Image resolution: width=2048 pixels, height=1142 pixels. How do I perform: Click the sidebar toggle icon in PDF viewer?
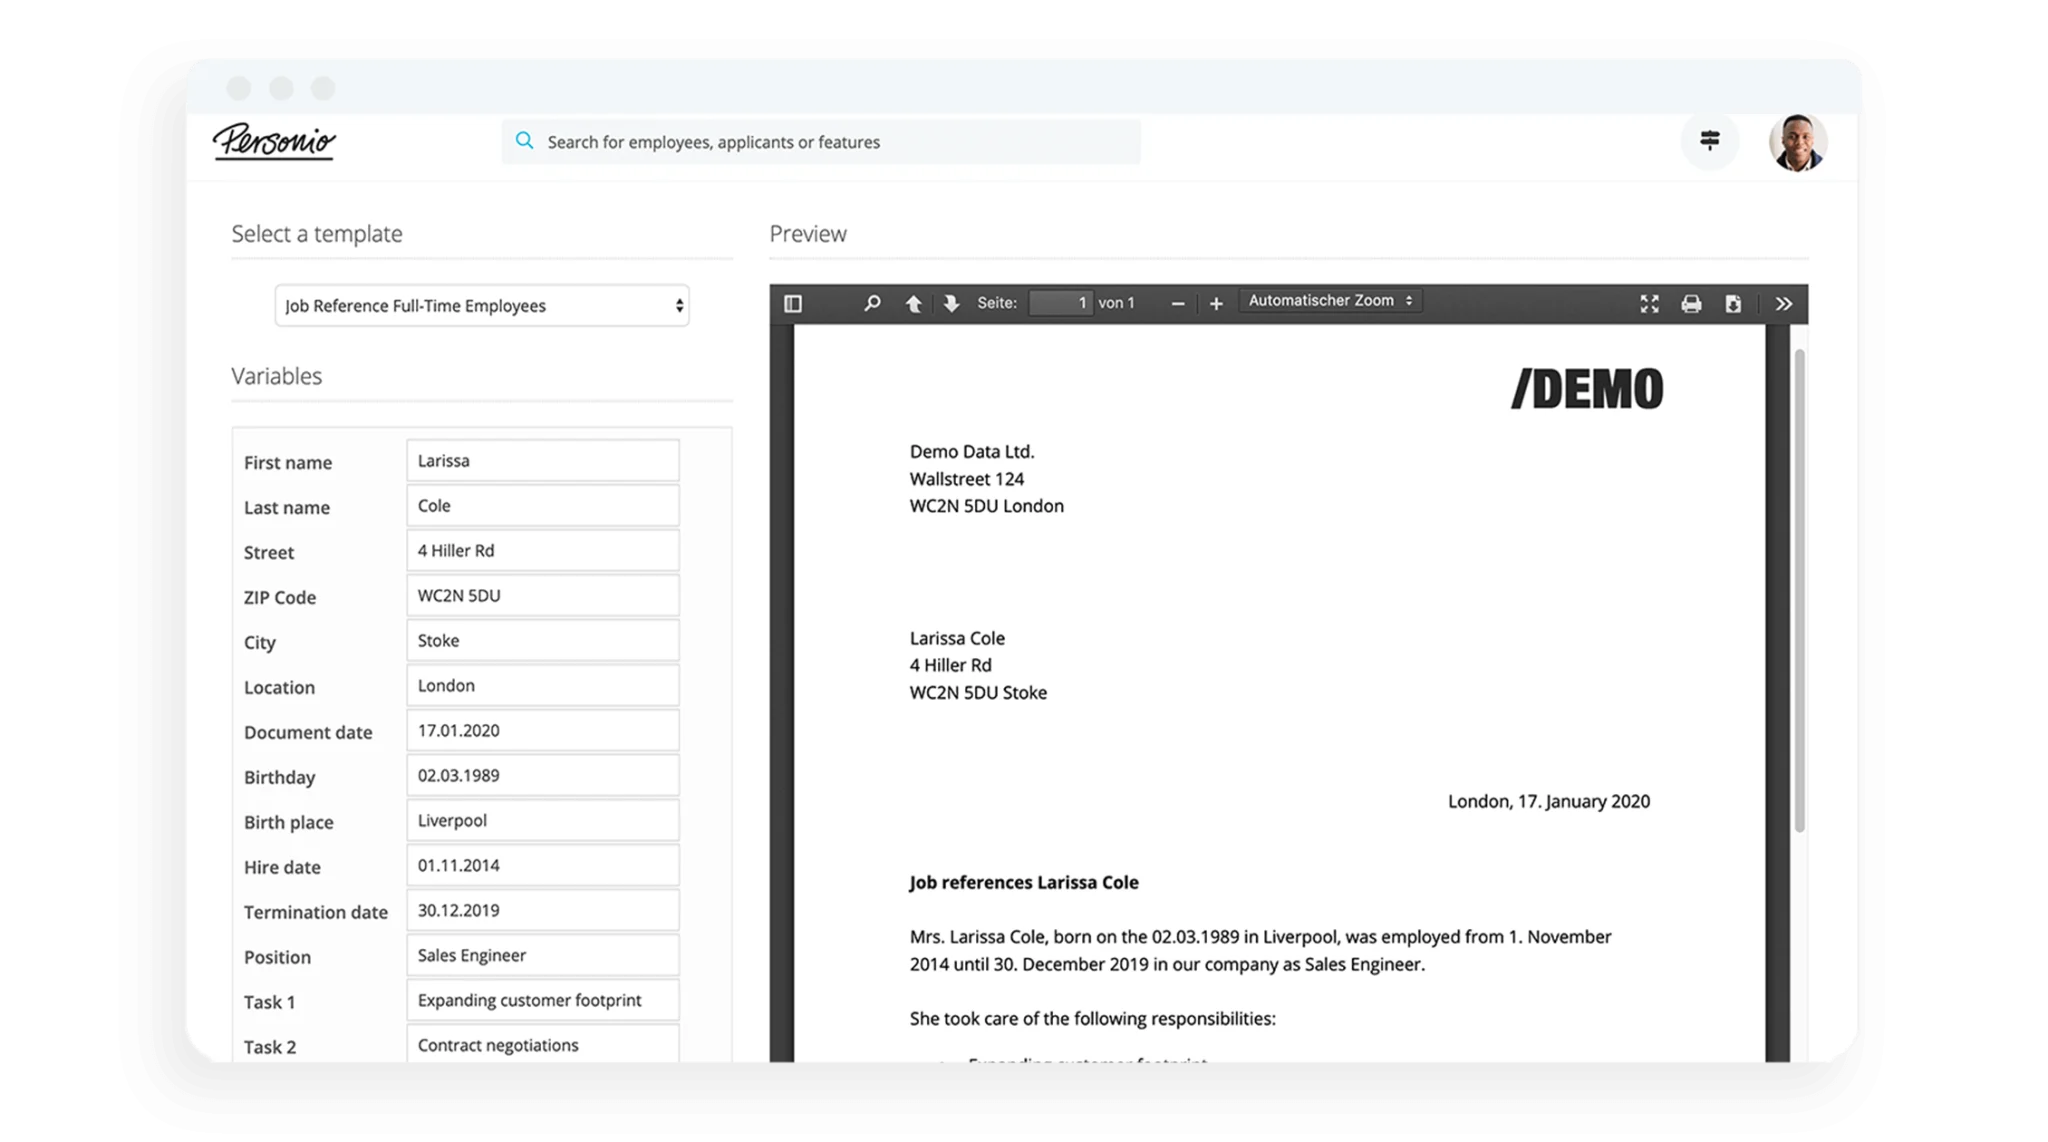791,301
